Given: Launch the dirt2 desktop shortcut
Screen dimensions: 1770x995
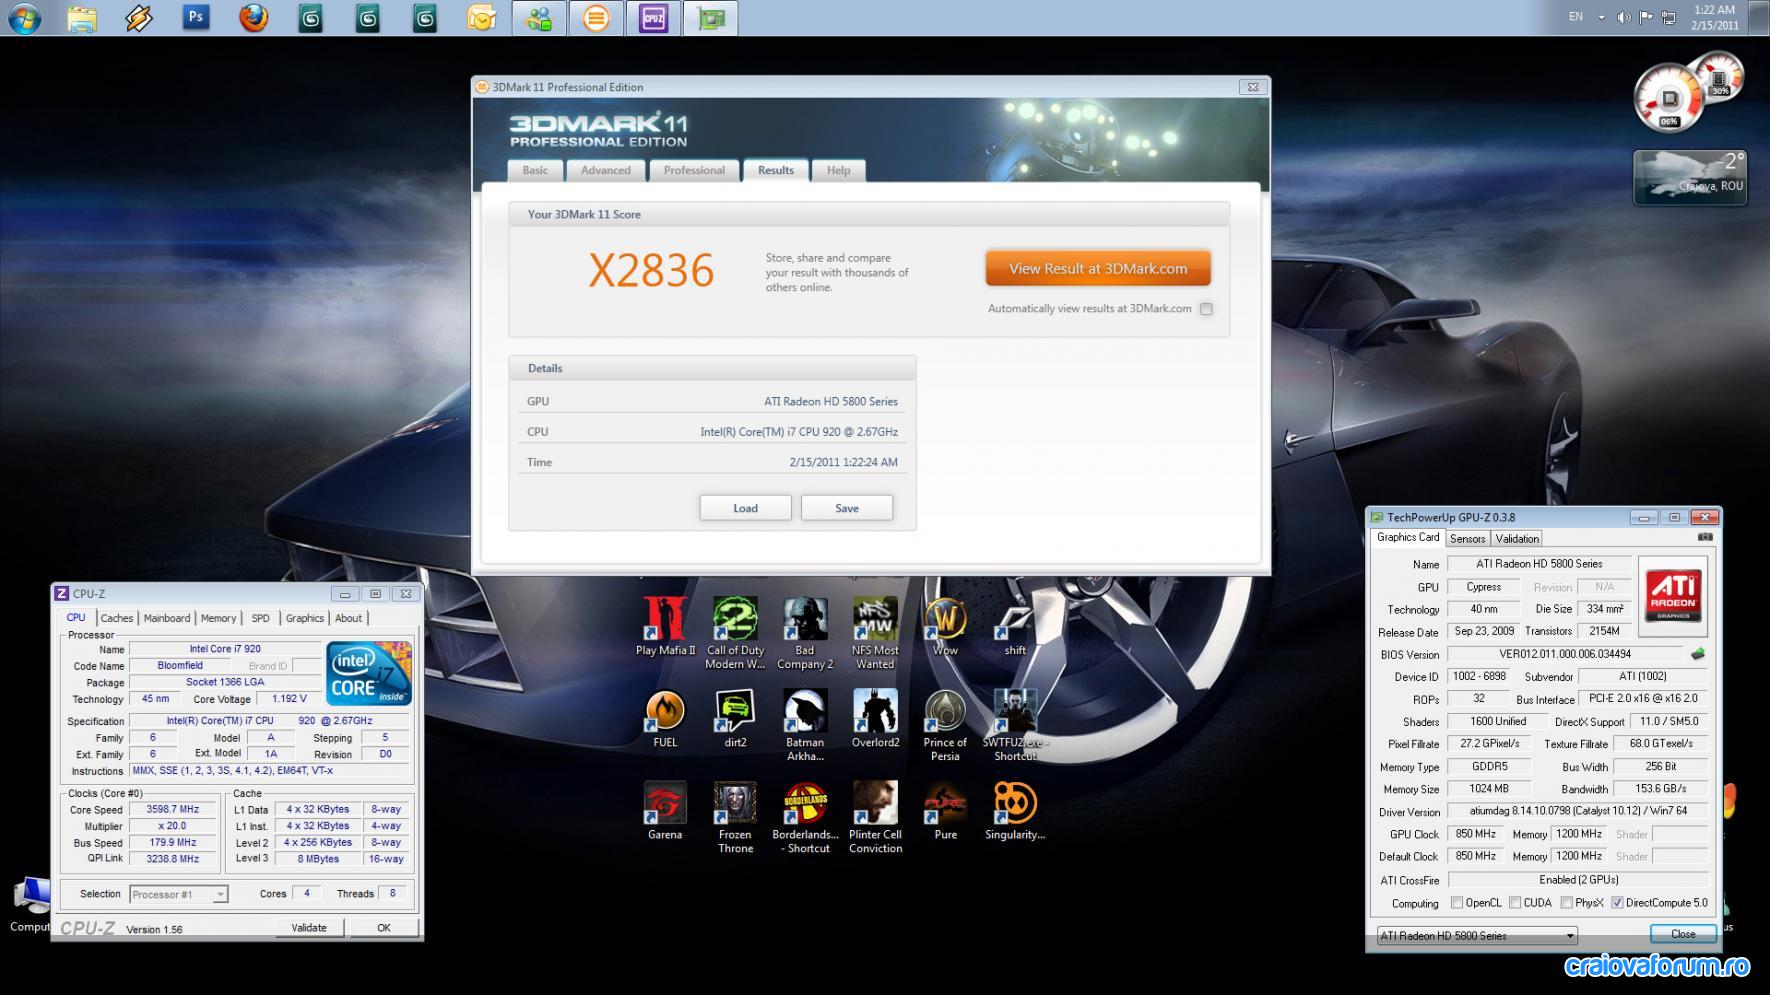Looking at the screenshot, I should click(735, 719).
